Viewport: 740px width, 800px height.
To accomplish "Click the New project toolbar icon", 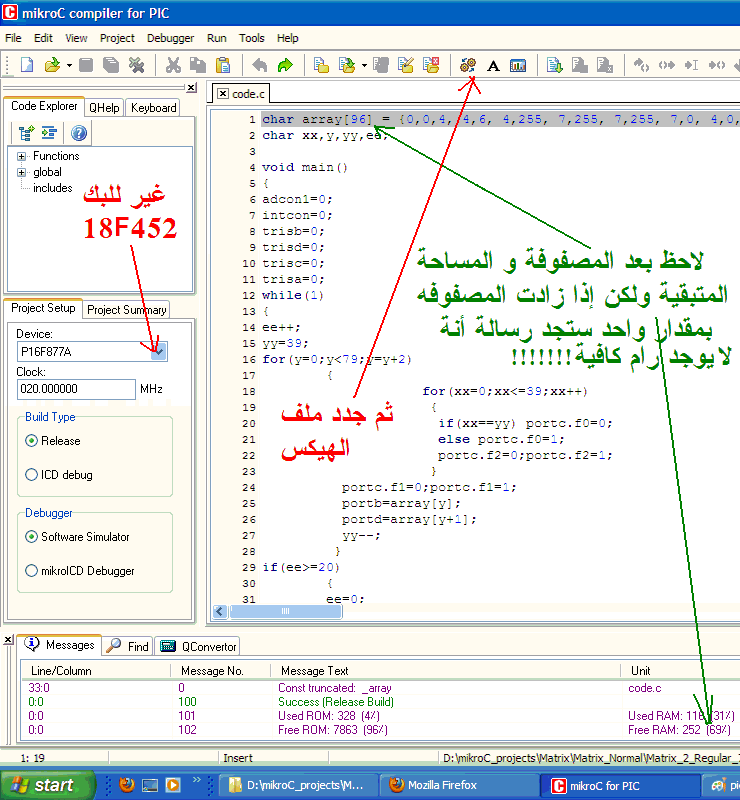I will pyautogui.click(x=321, y=65).
